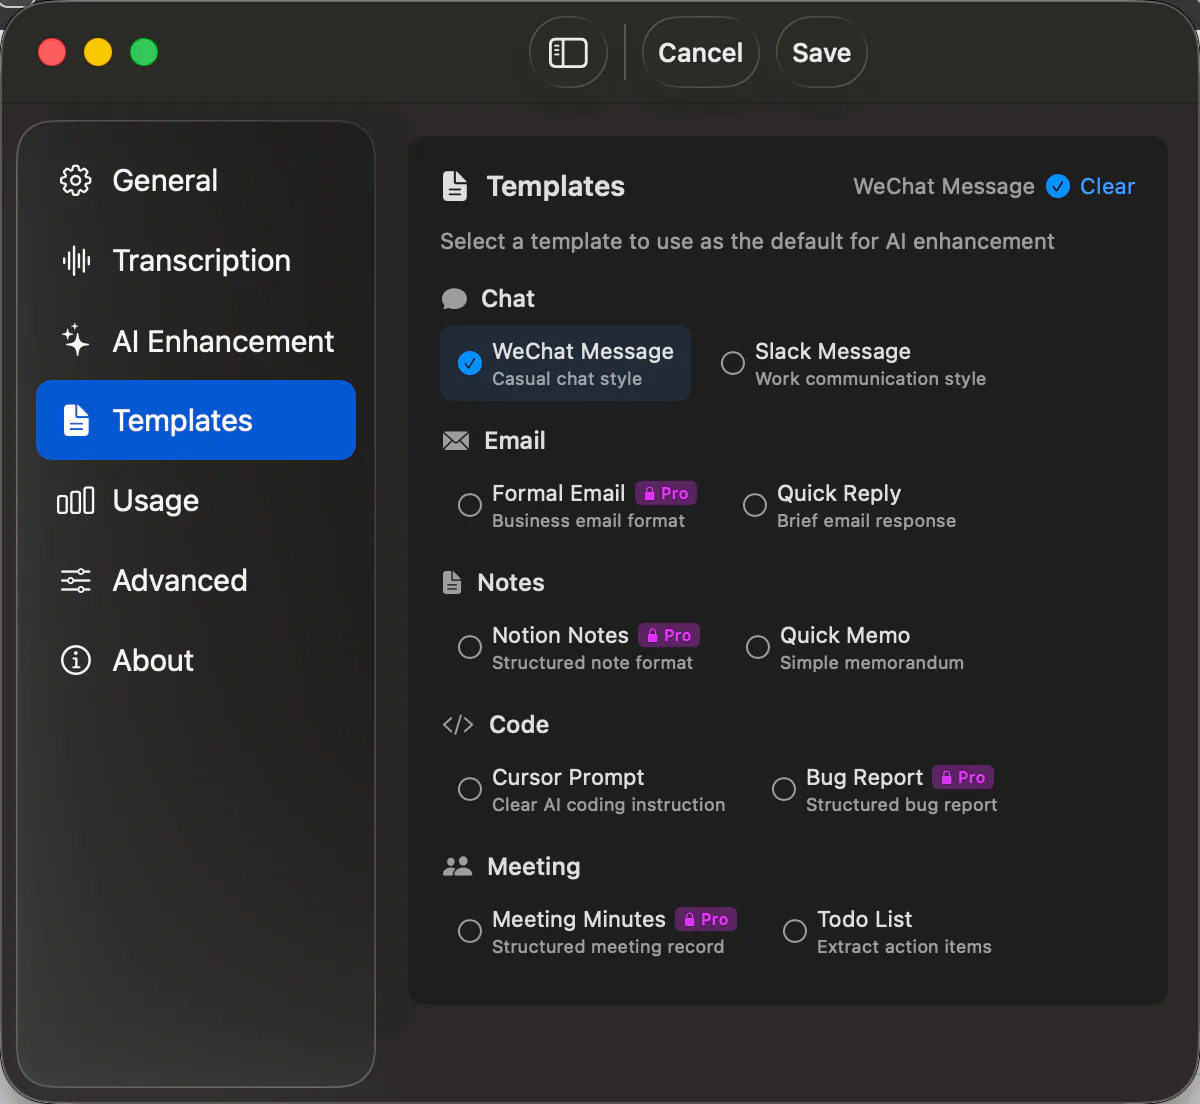
Task: Click the General gear icon
Action: pyautogui.click(x=76, y=180)
